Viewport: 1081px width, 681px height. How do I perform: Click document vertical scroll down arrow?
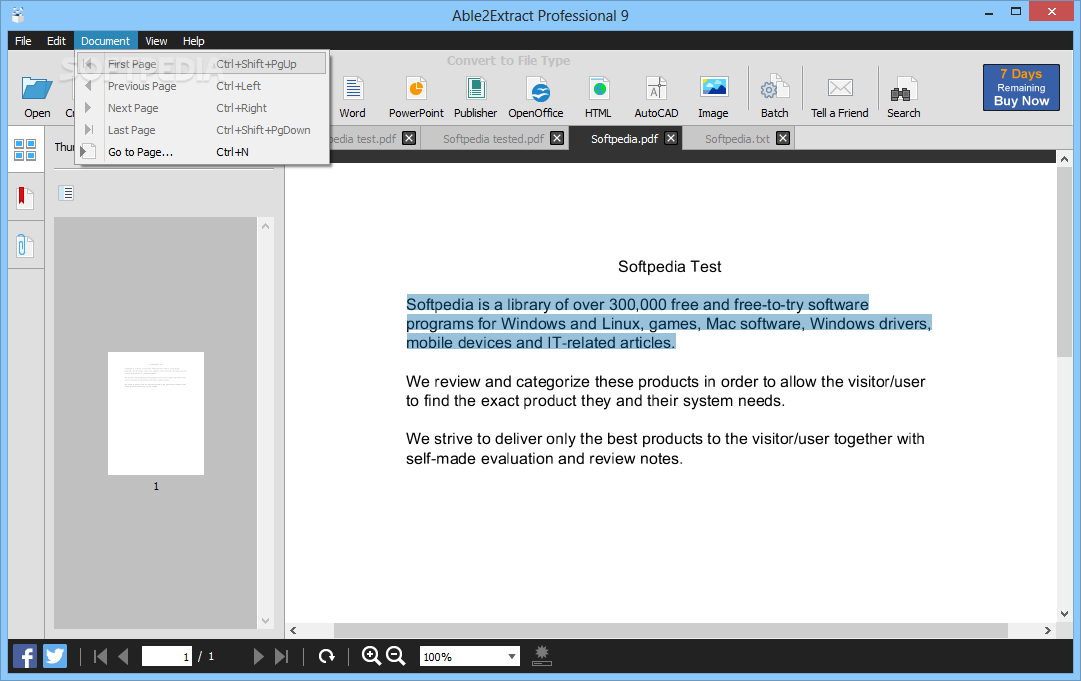click(x=1064, y=613)
